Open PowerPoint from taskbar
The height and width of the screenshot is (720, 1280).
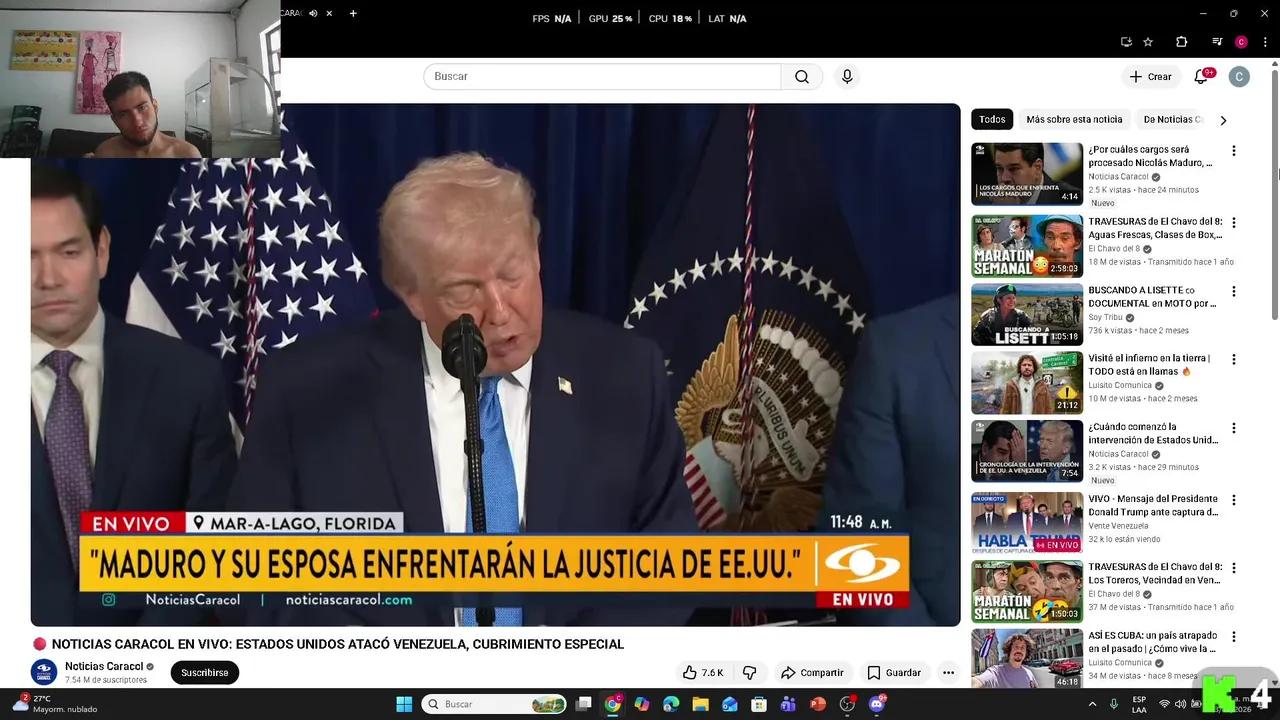(x=817, y=704)
